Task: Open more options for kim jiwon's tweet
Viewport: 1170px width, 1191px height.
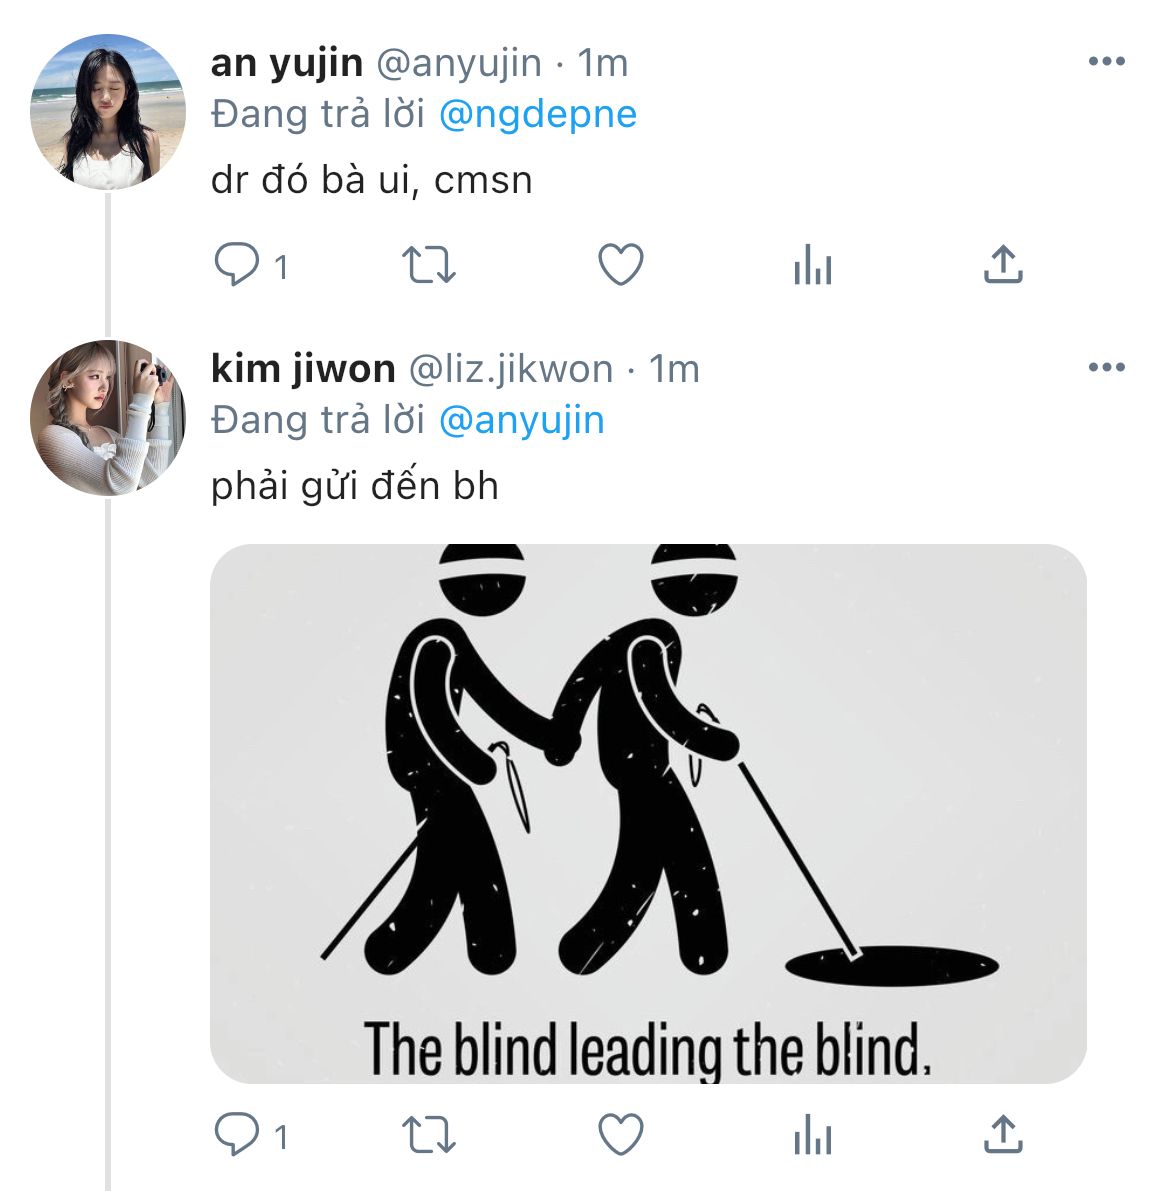Action: coord(1106,368)
